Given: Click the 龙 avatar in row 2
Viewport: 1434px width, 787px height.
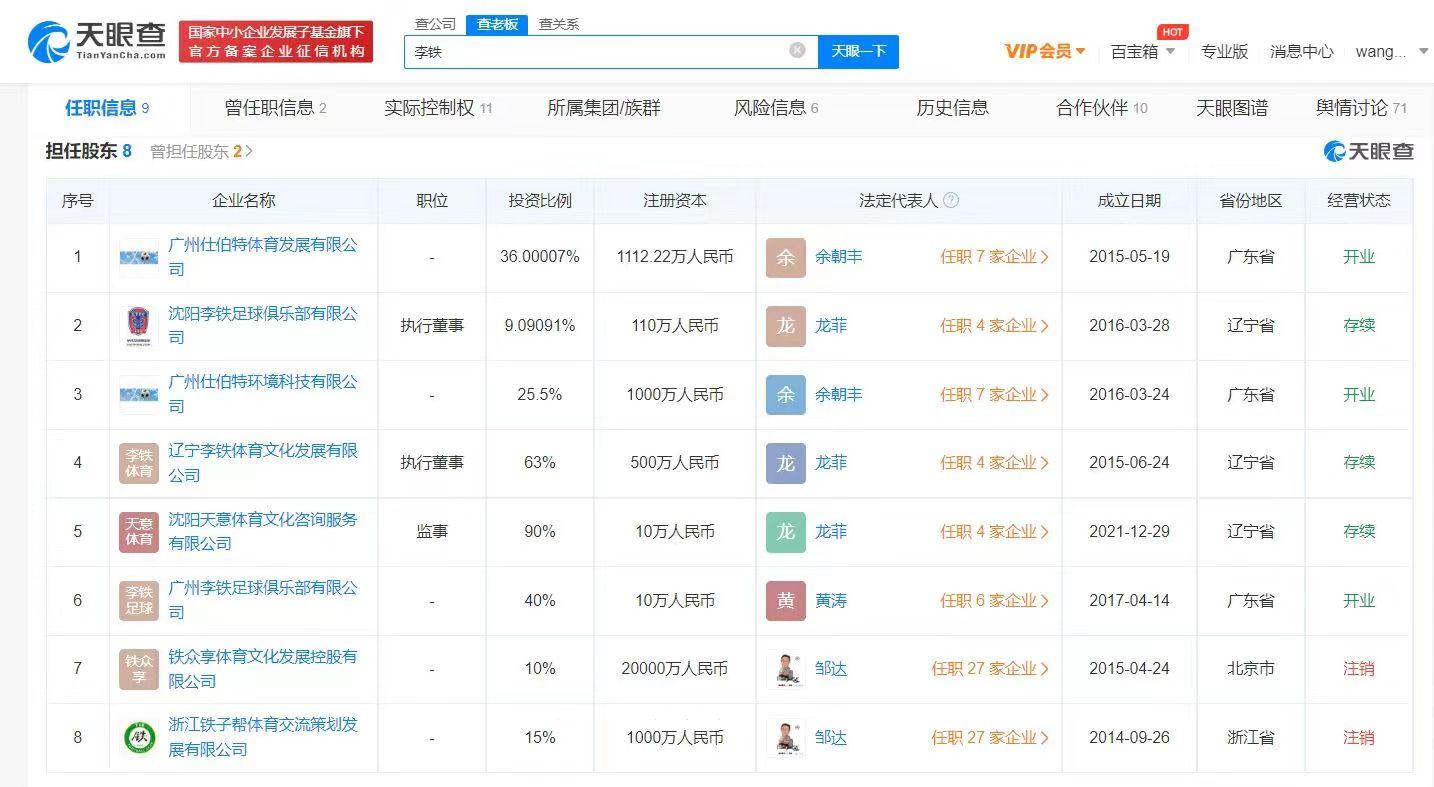Looking at the screenshot, I should coord(786,326).
